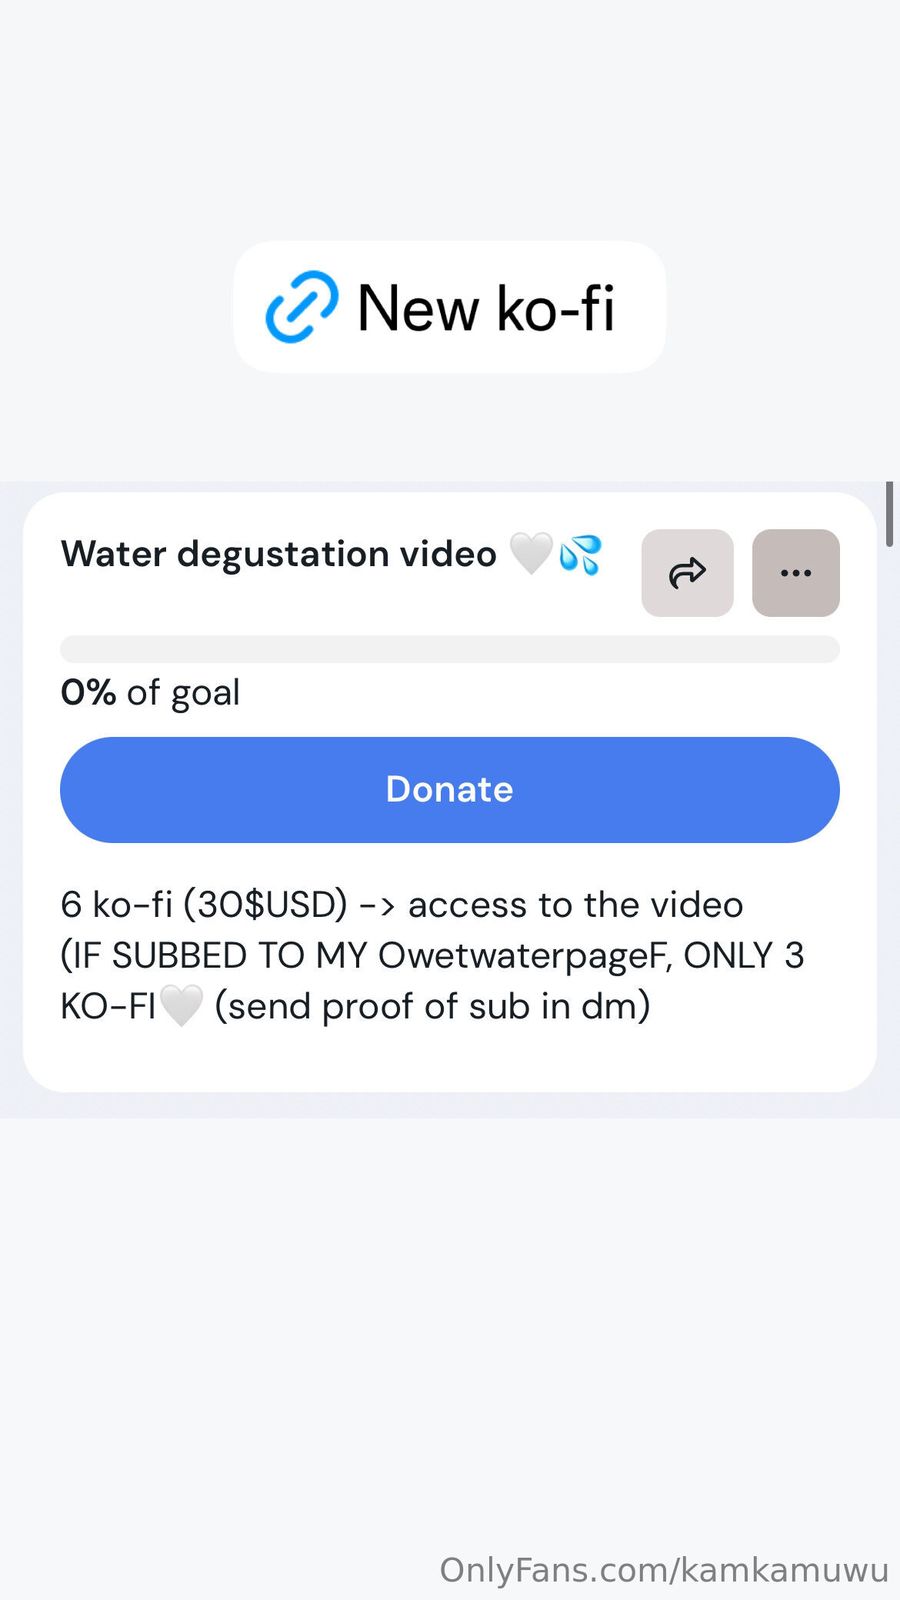Screen dimensions: 900x1600
Task: Click "access to the video" text
Action: coord(575,905)
